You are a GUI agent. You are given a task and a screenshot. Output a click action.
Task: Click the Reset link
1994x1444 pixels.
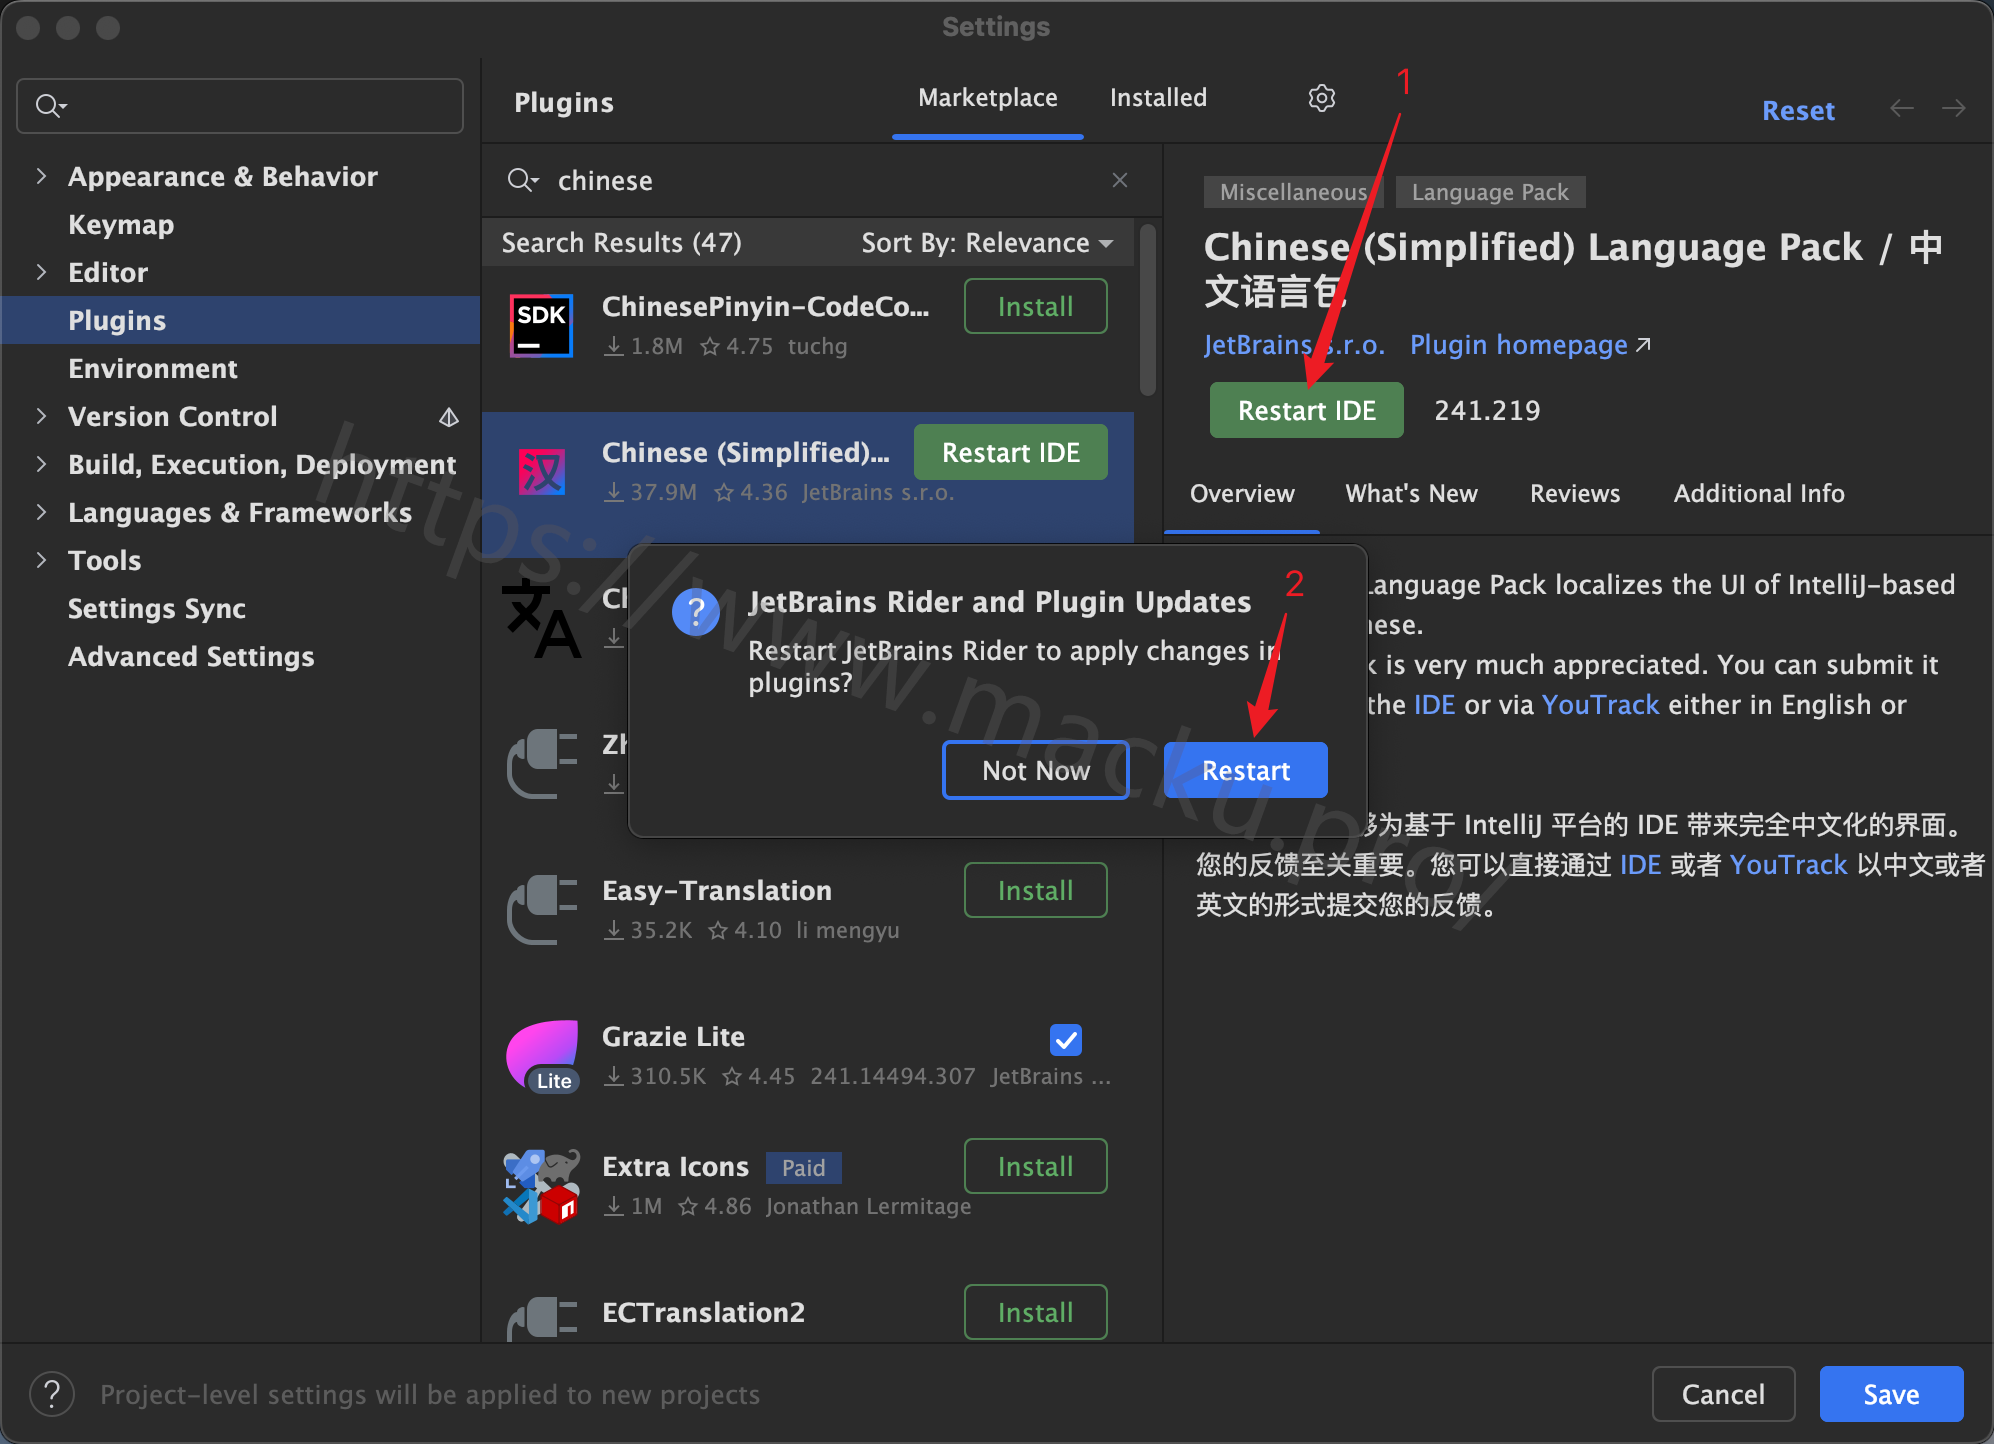(1798, 110)
